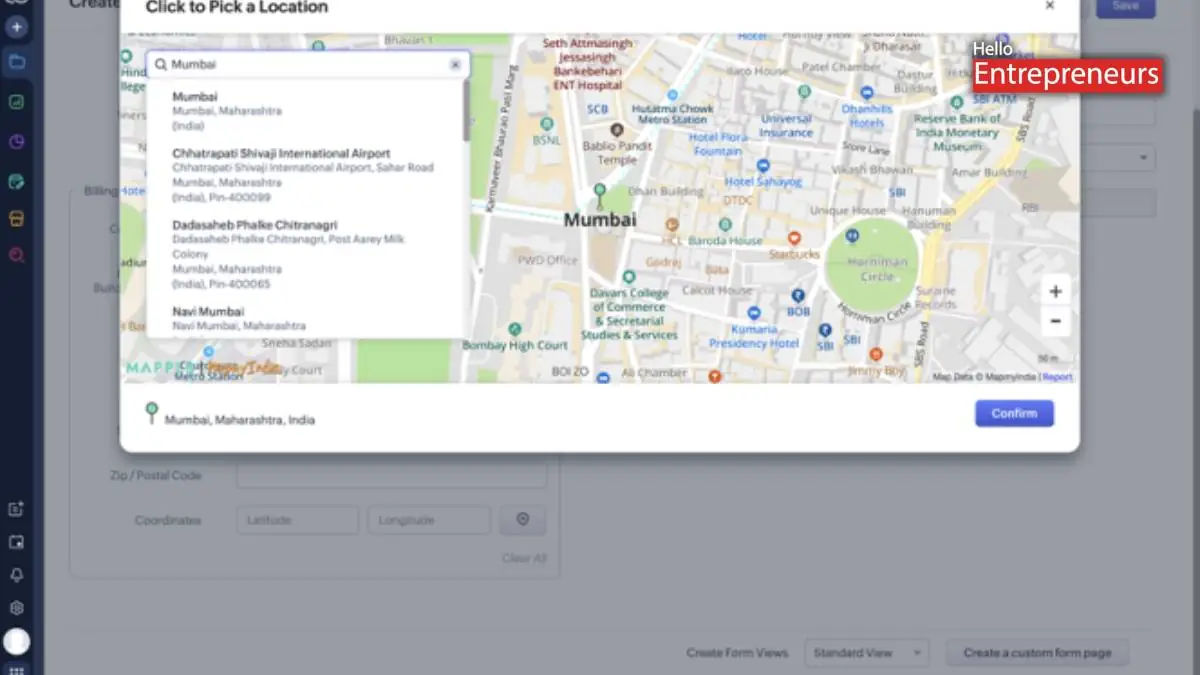Open the notifications bell icon

tap(16, 575)
